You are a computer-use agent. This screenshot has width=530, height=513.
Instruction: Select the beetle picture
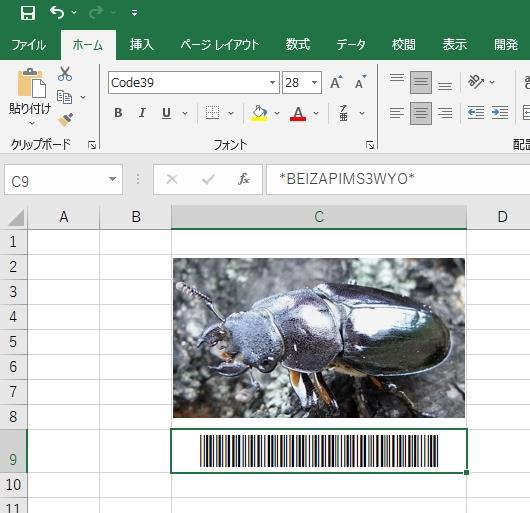coord(319,338)
